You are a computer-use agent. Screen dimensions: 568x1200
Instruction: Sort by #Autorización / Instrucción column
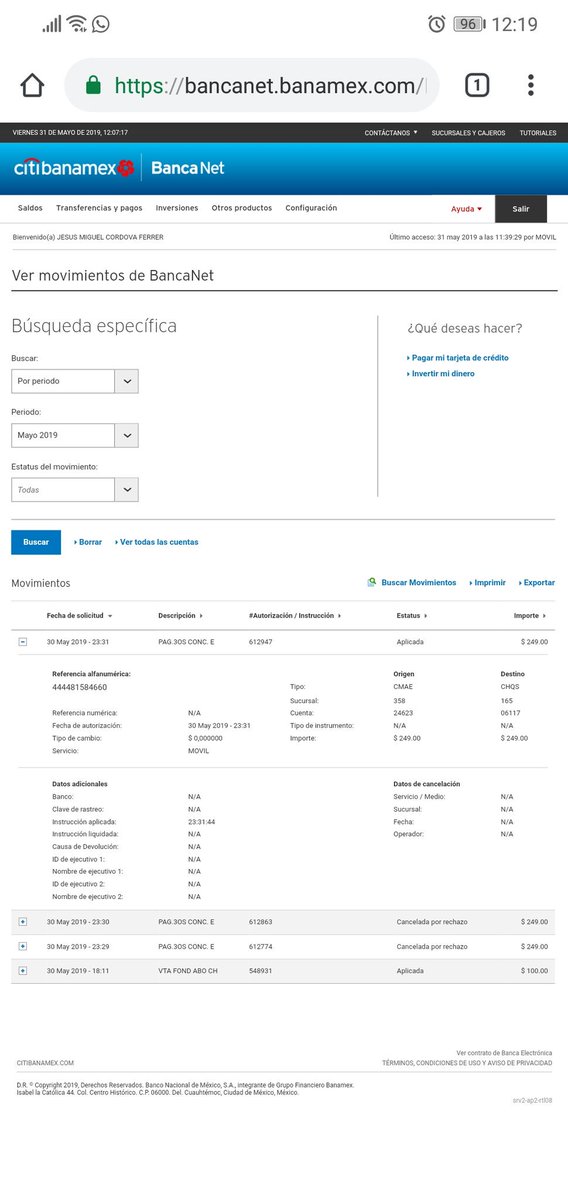tap(295, 616)
